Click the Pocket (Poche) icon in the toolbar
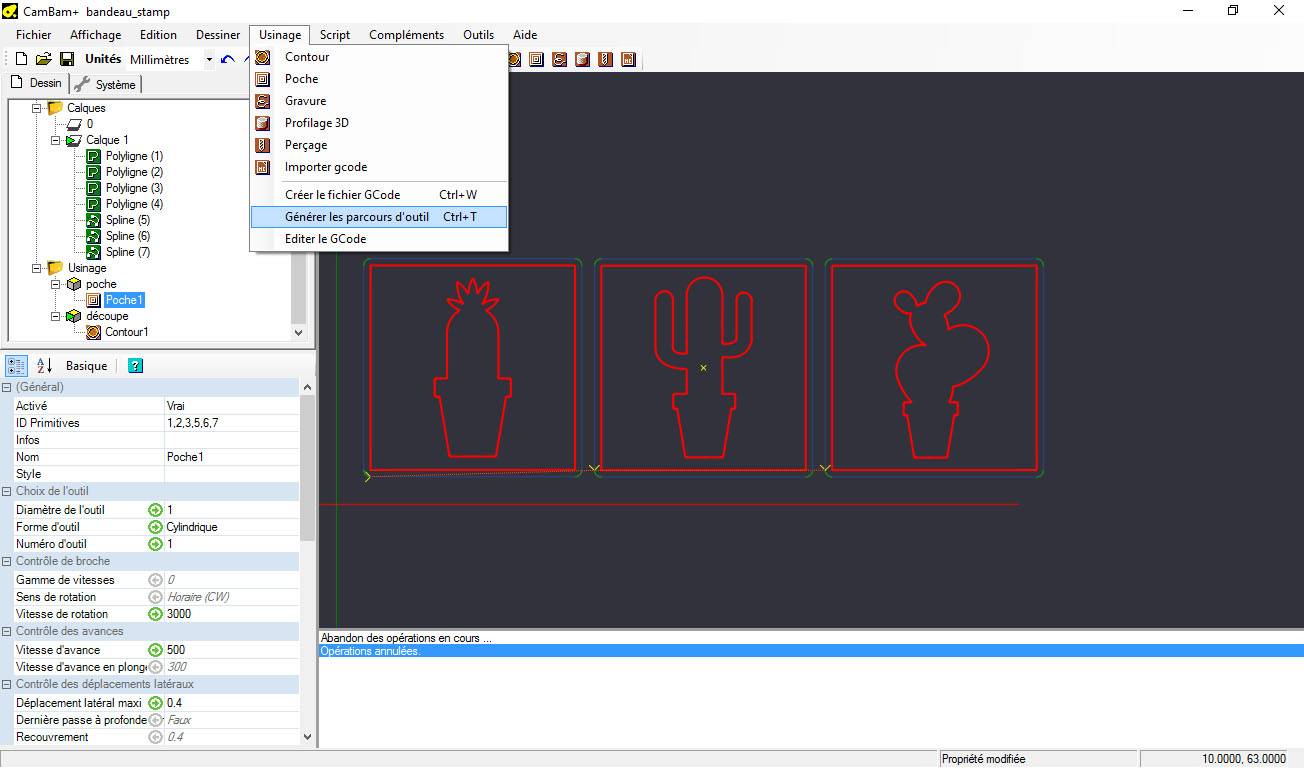The image size is (1304, 768). [x=537, y=60]
